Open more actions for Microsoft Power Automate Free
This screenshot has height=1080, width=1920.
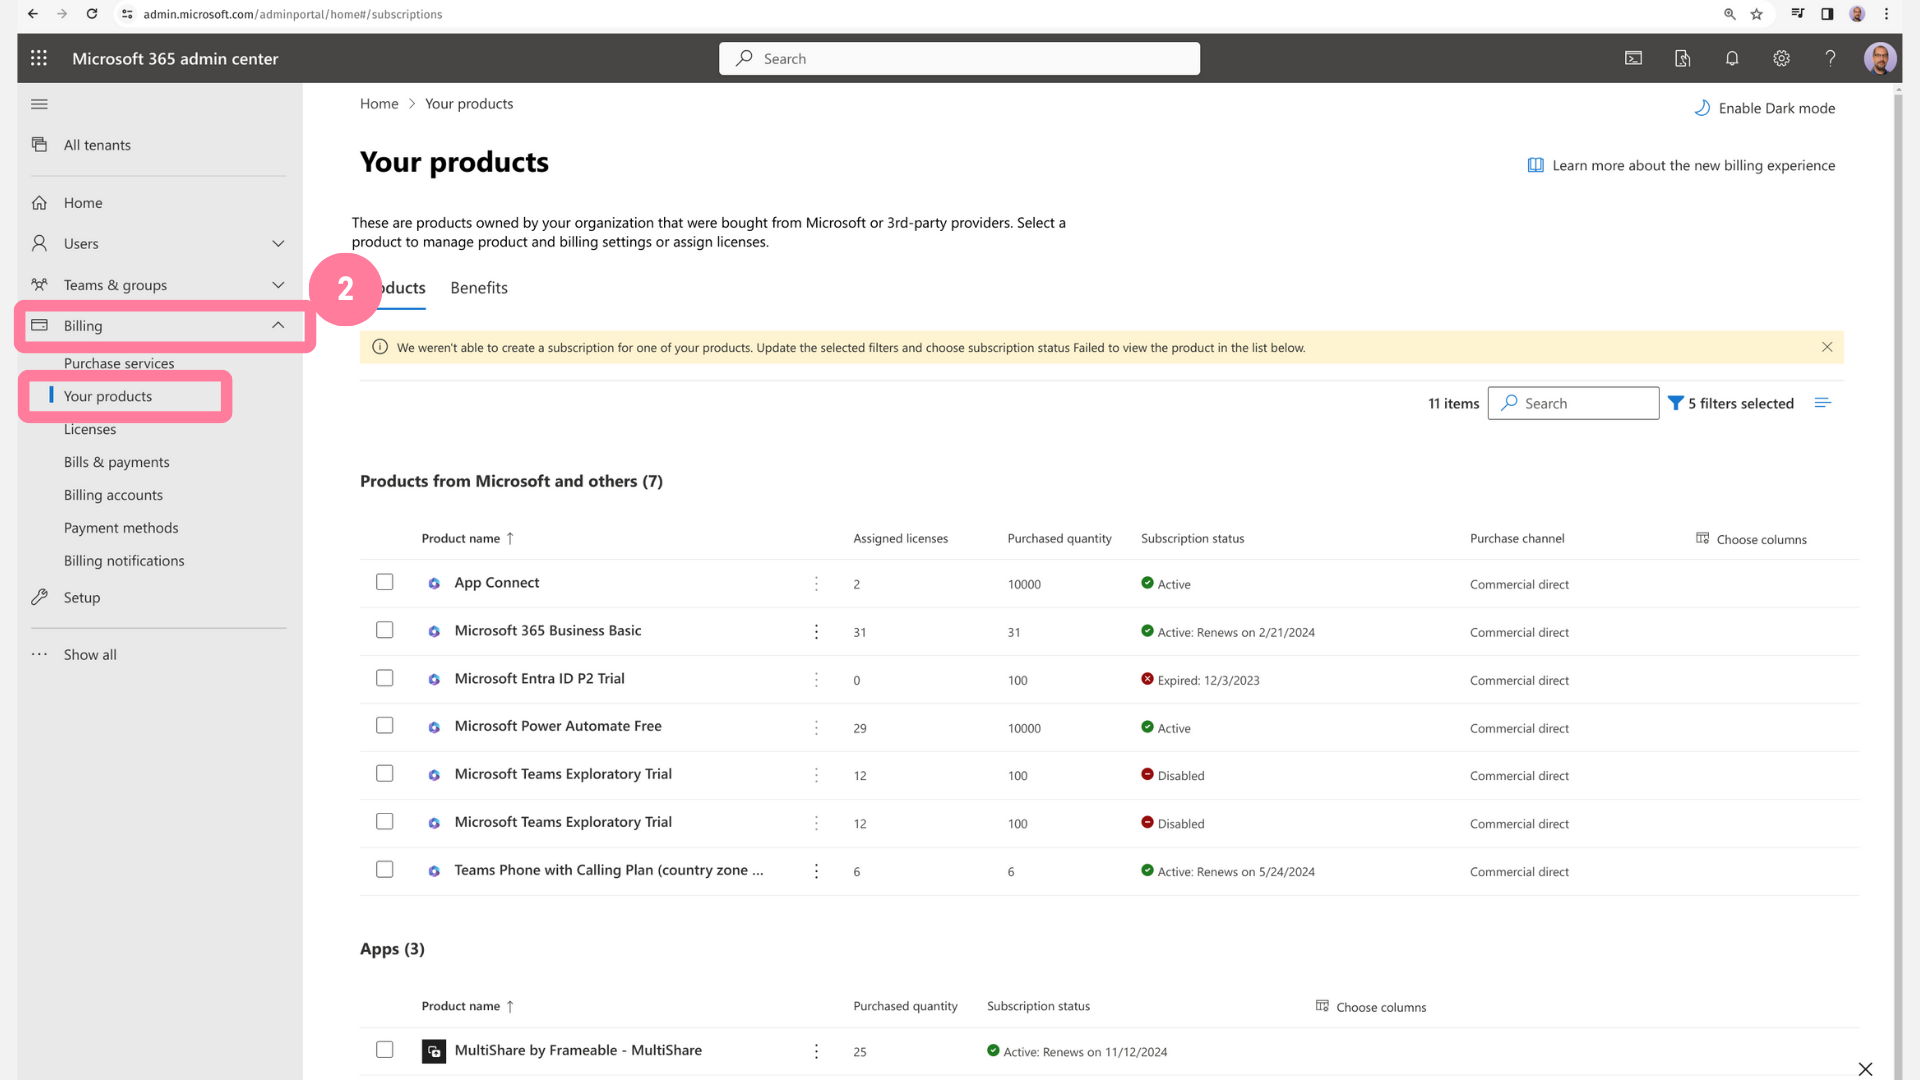pyautogui.click(x=816, y=727)
